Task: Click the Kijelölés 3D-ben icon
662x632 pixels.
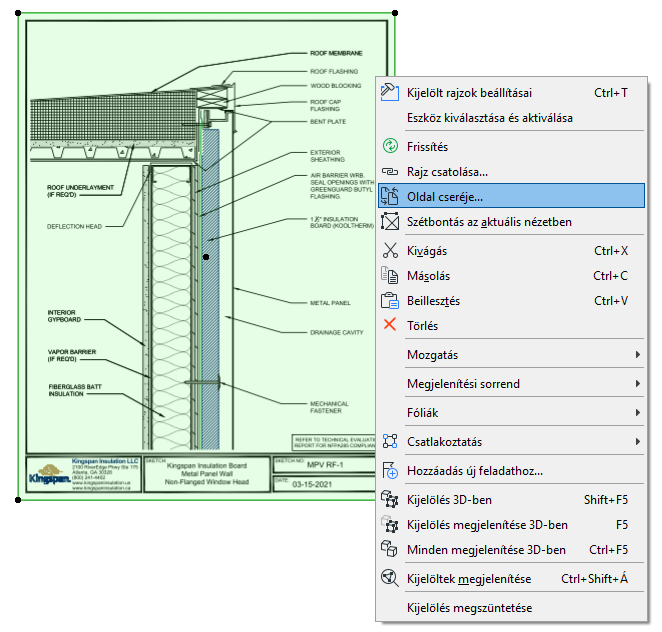Action: click(390, 499)
